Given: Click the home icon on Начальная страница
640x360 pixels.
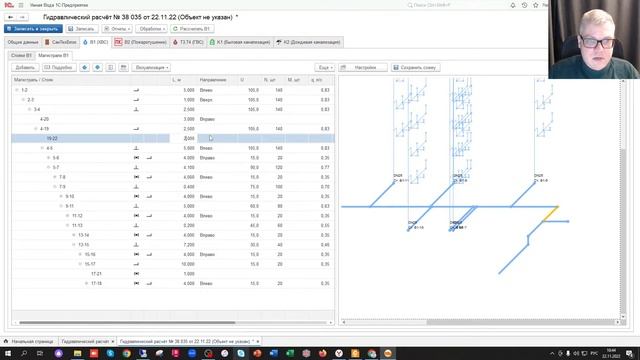Looking at the screenshot, I should coord(6,341).
